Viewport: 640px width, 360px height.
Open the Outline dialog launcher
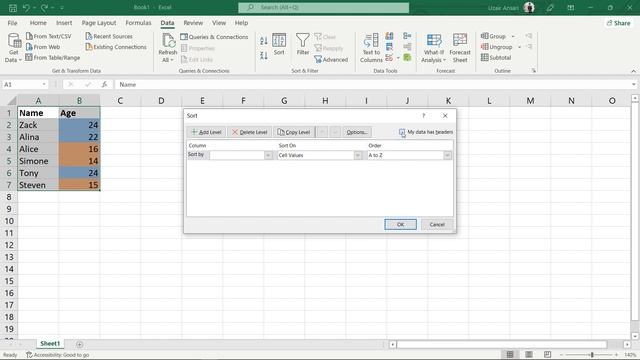coord(533,71)
